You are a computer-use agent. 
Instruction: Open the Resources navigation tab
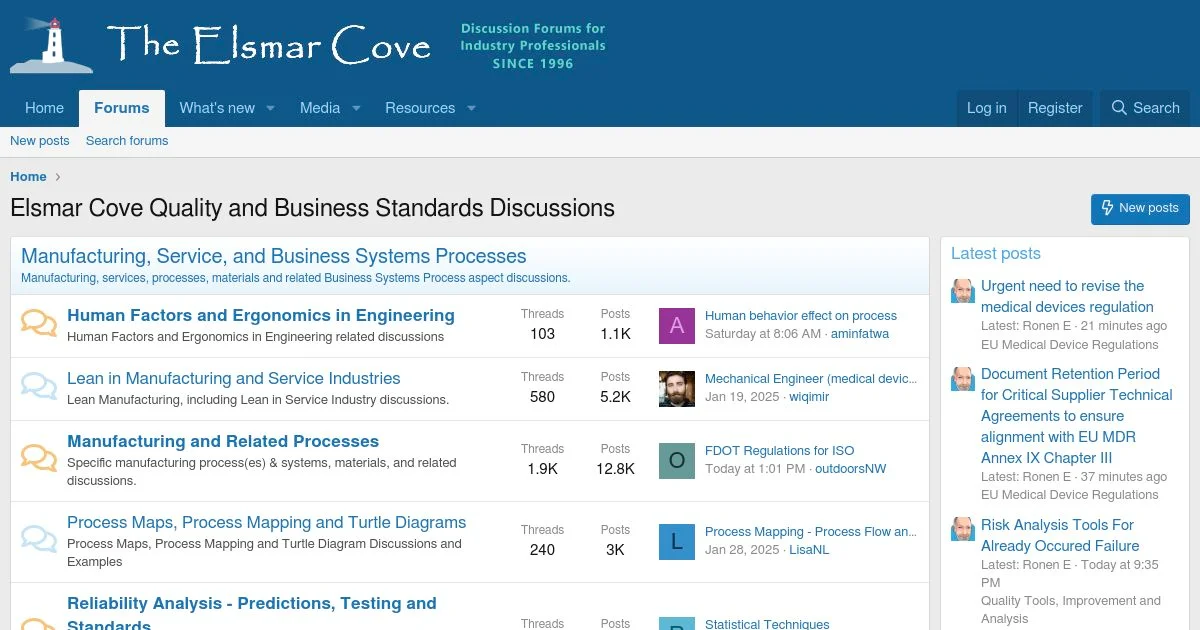[420, 108]
